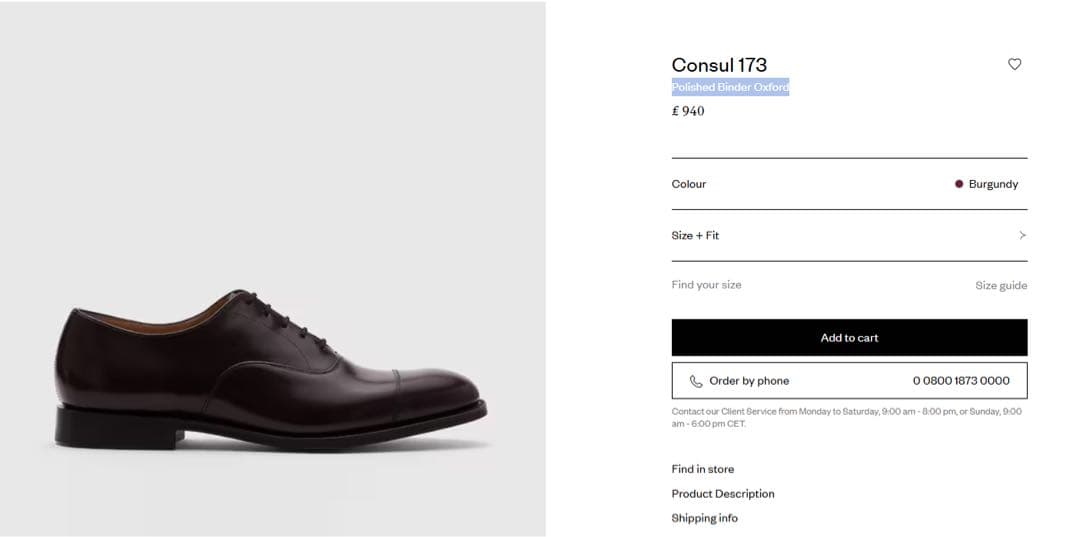
Task: Click the phone handset icon
Action: click(x=696, y=381)
